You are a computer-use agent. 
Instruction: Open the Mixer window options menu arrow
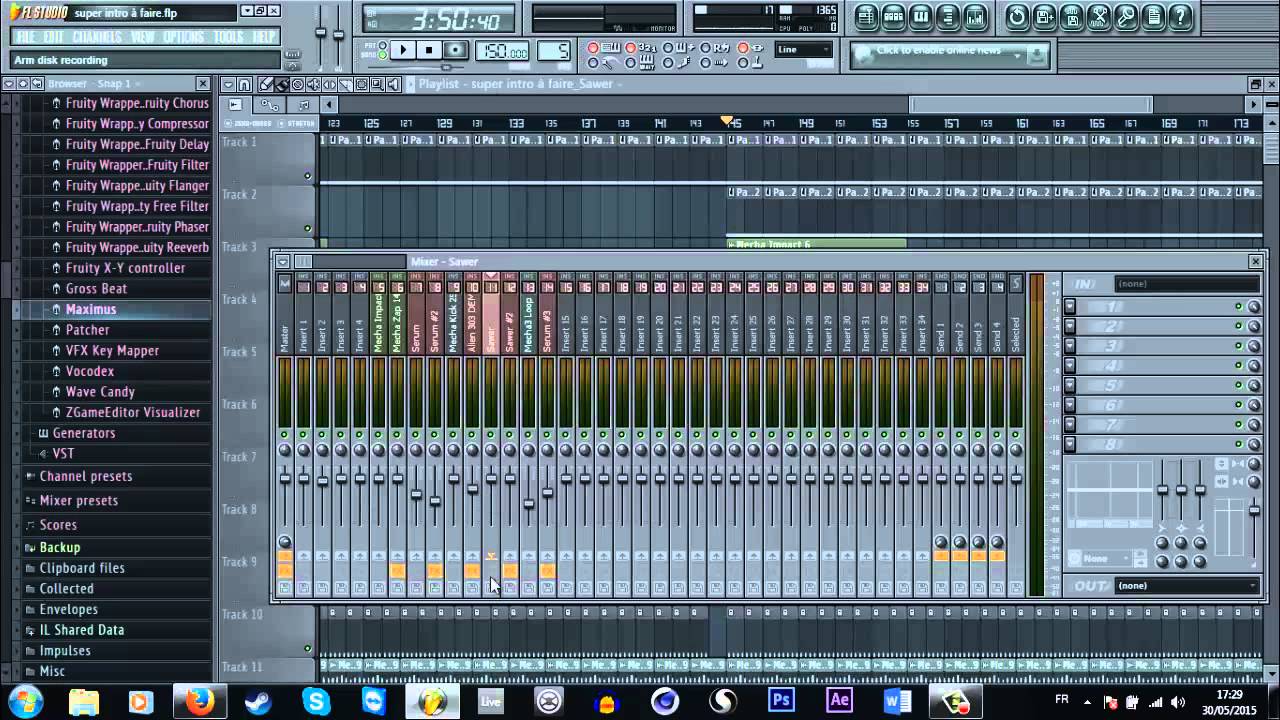point(283,262)
